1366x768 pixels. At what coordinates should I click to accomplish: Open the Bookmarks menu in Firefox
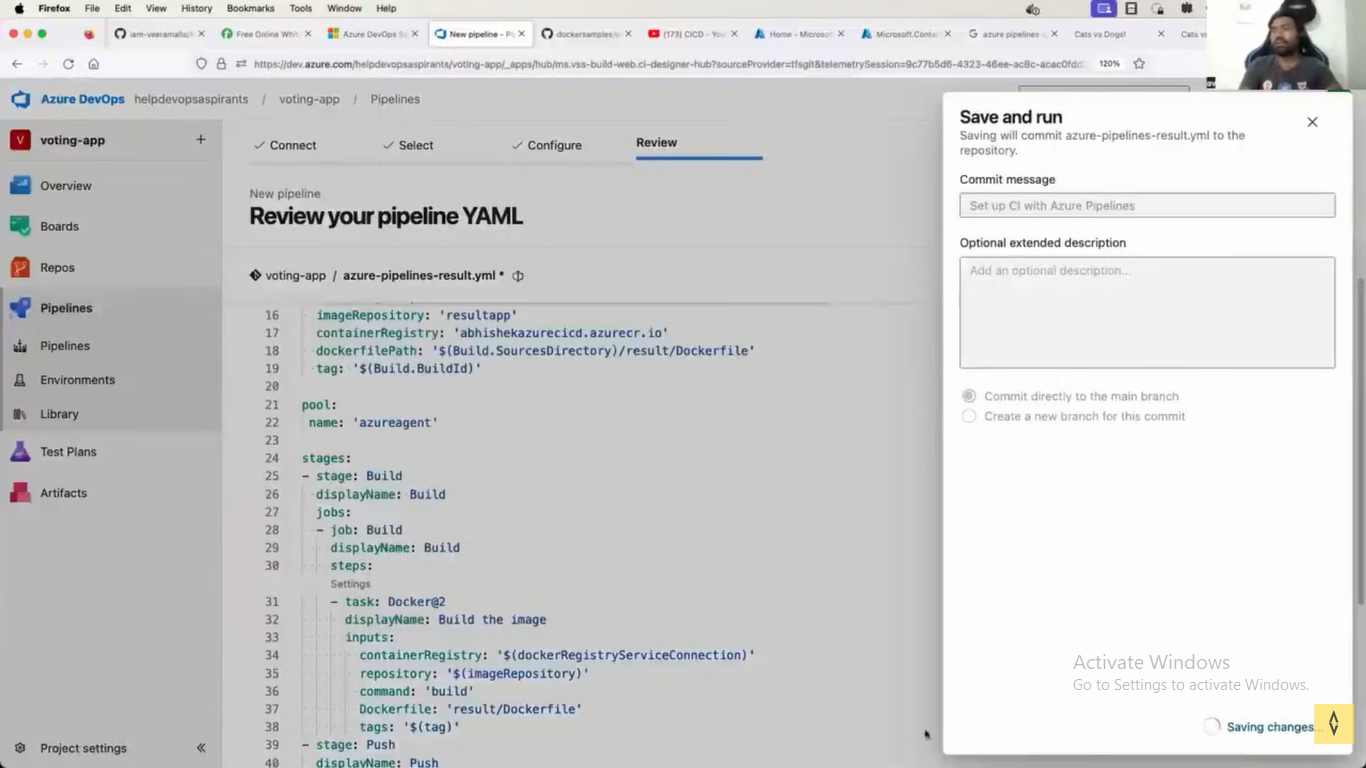tap(250, 8)
